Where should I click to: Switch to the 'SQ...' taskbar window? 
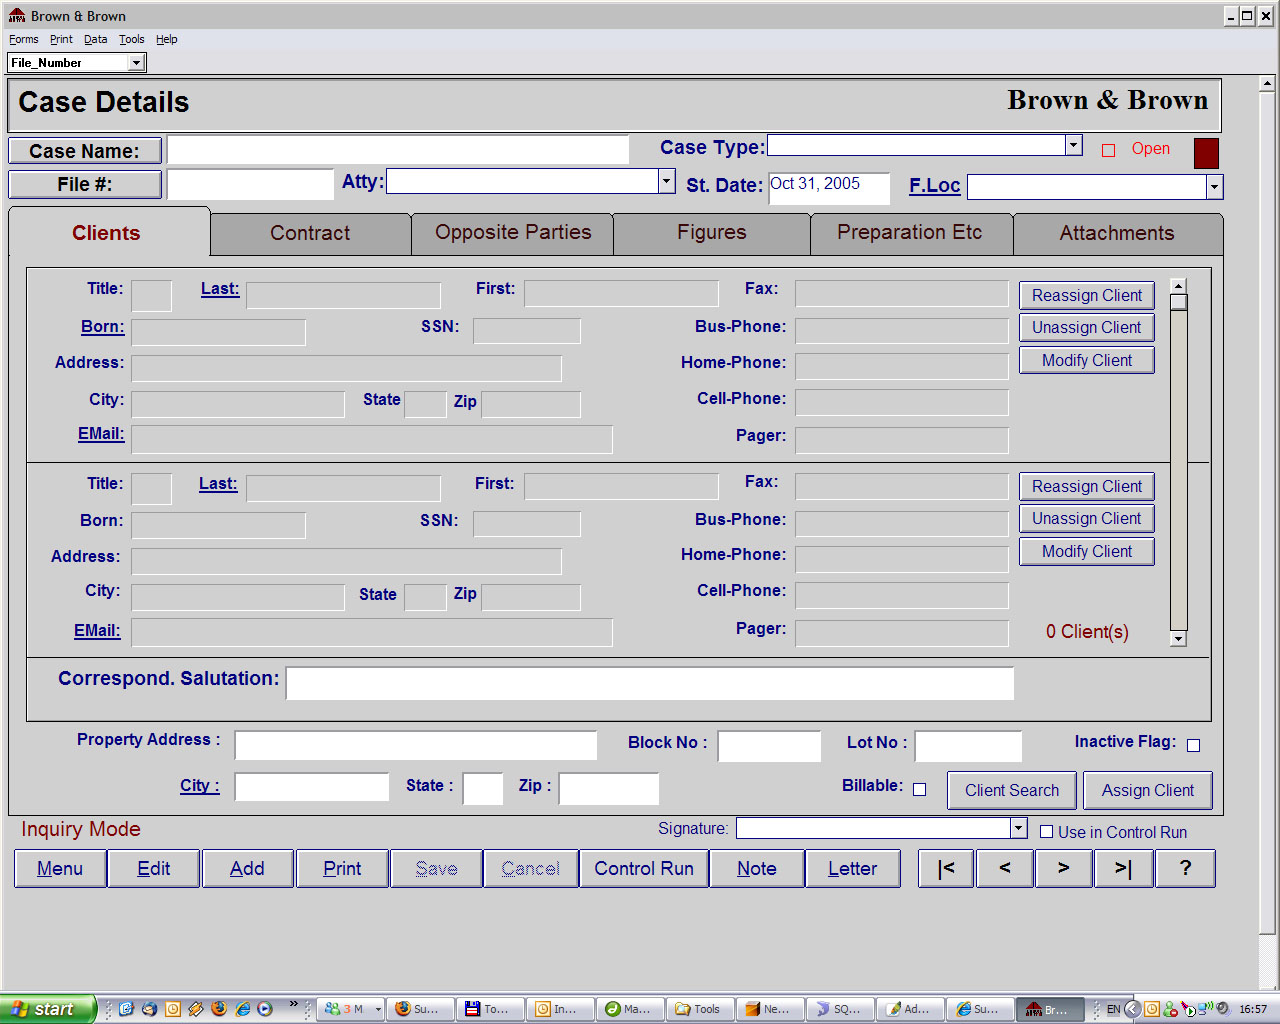[x=841, y=1009]
